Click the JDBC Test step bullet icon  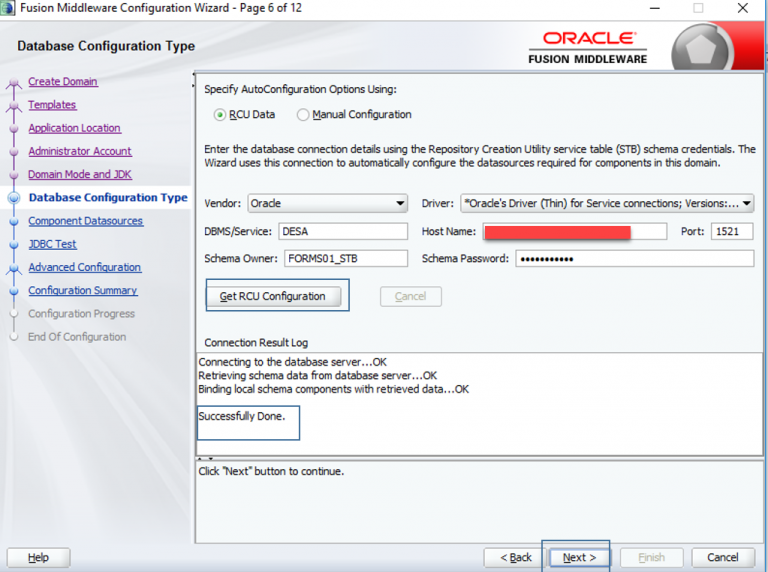(14, 244)
